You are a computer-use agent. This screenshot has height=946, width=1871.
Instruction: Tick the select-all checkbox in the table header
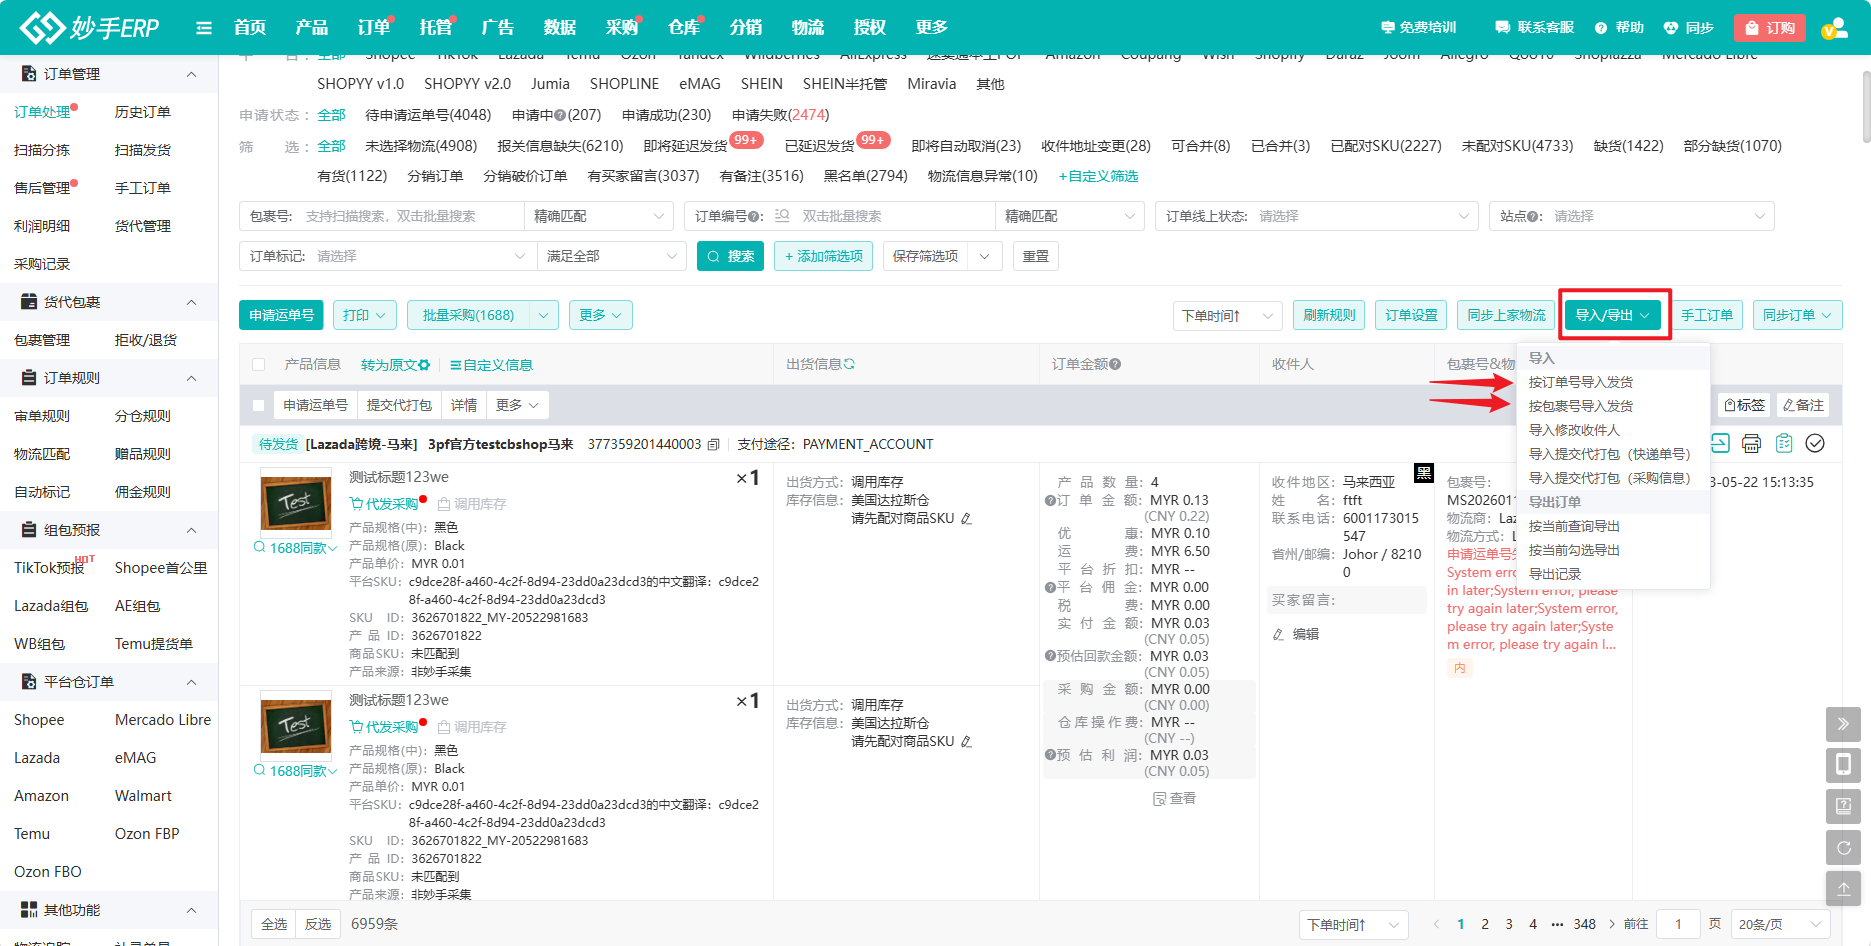[259, 365]
